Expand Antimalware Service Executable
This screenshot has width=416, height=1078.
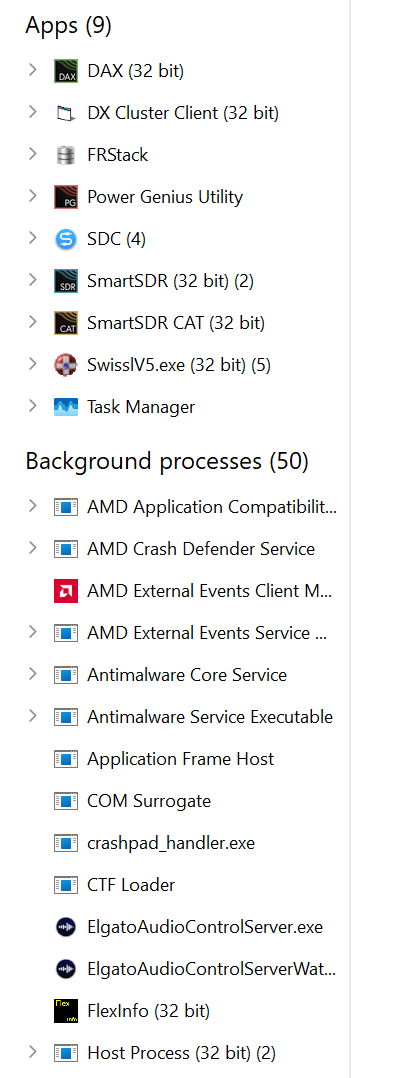click(32, 716)
